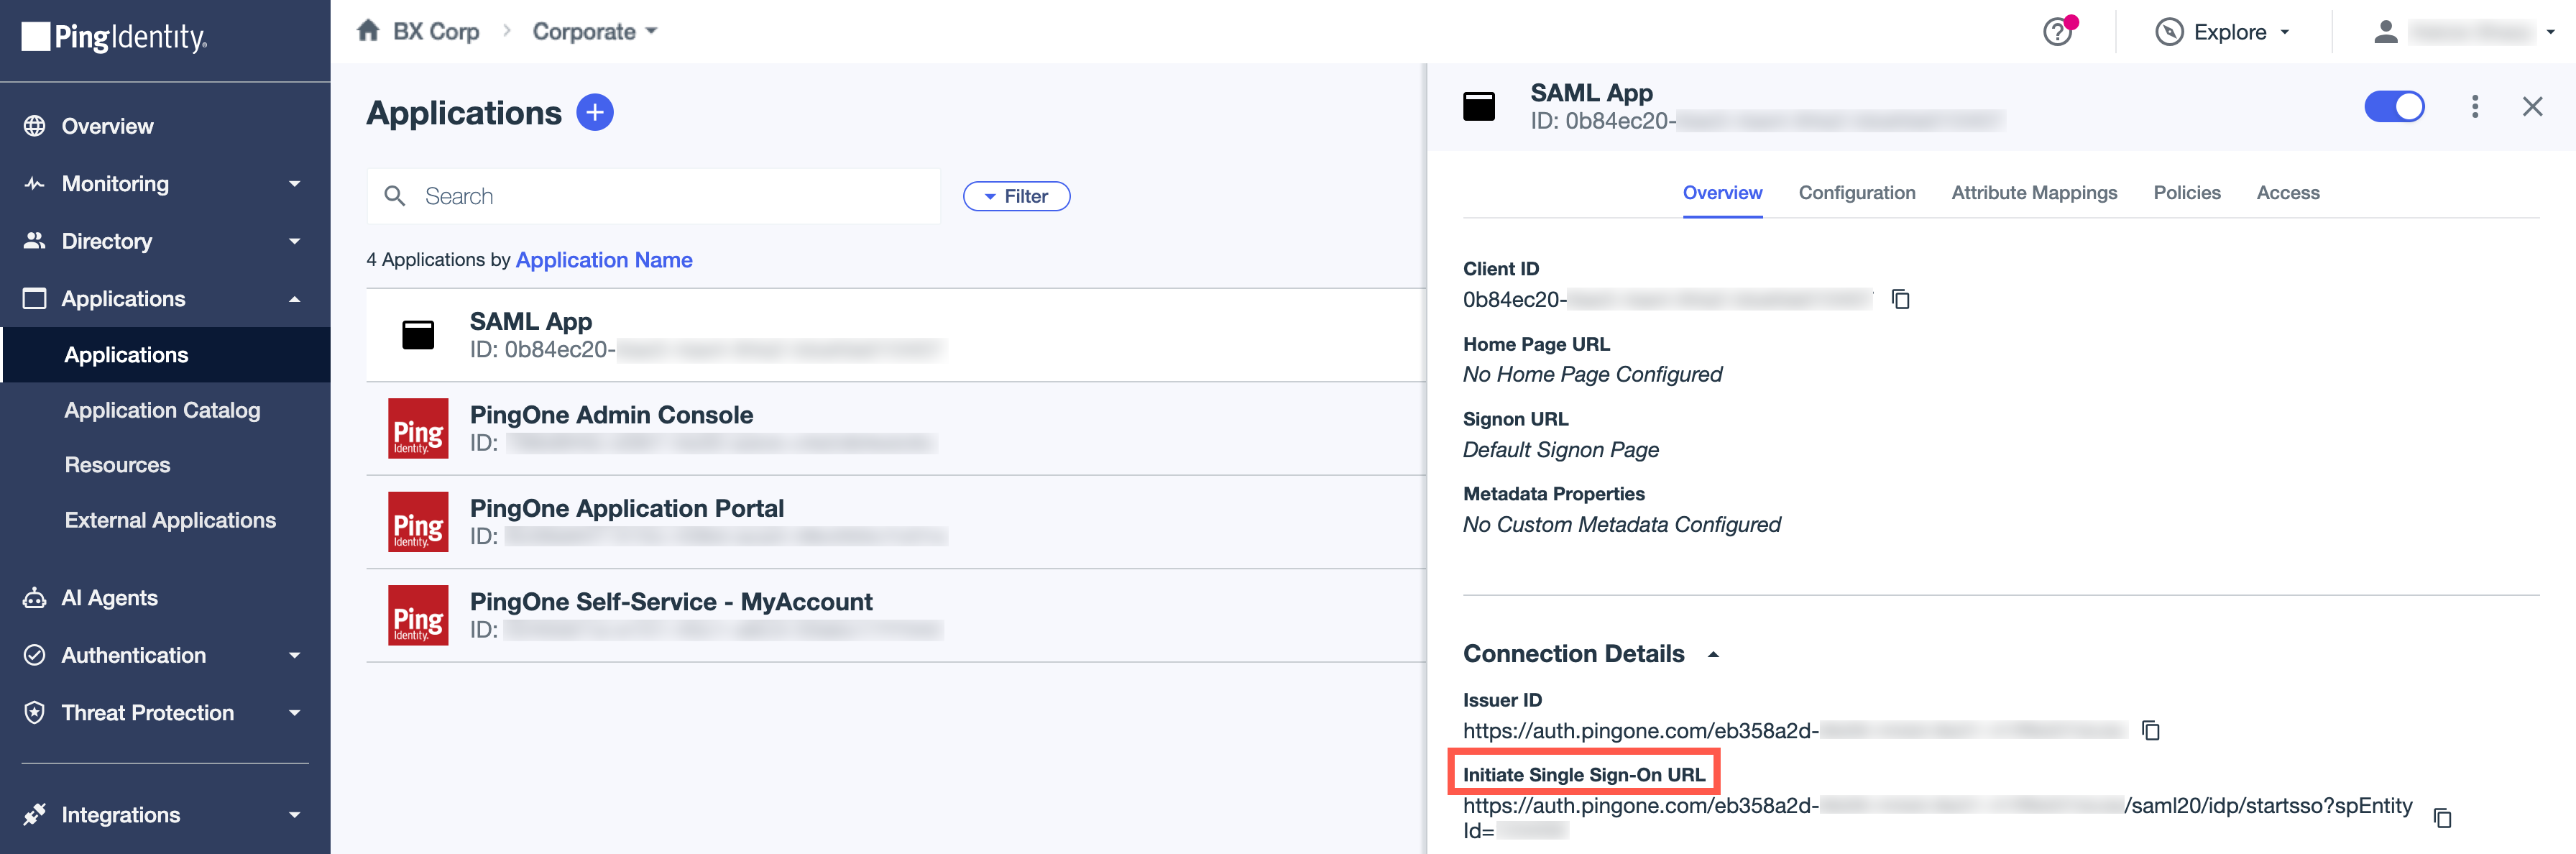Viewport: 2576px width, 854px height.
Task: Expand the Directory menu arrow
Action: [x=294, y=241]
